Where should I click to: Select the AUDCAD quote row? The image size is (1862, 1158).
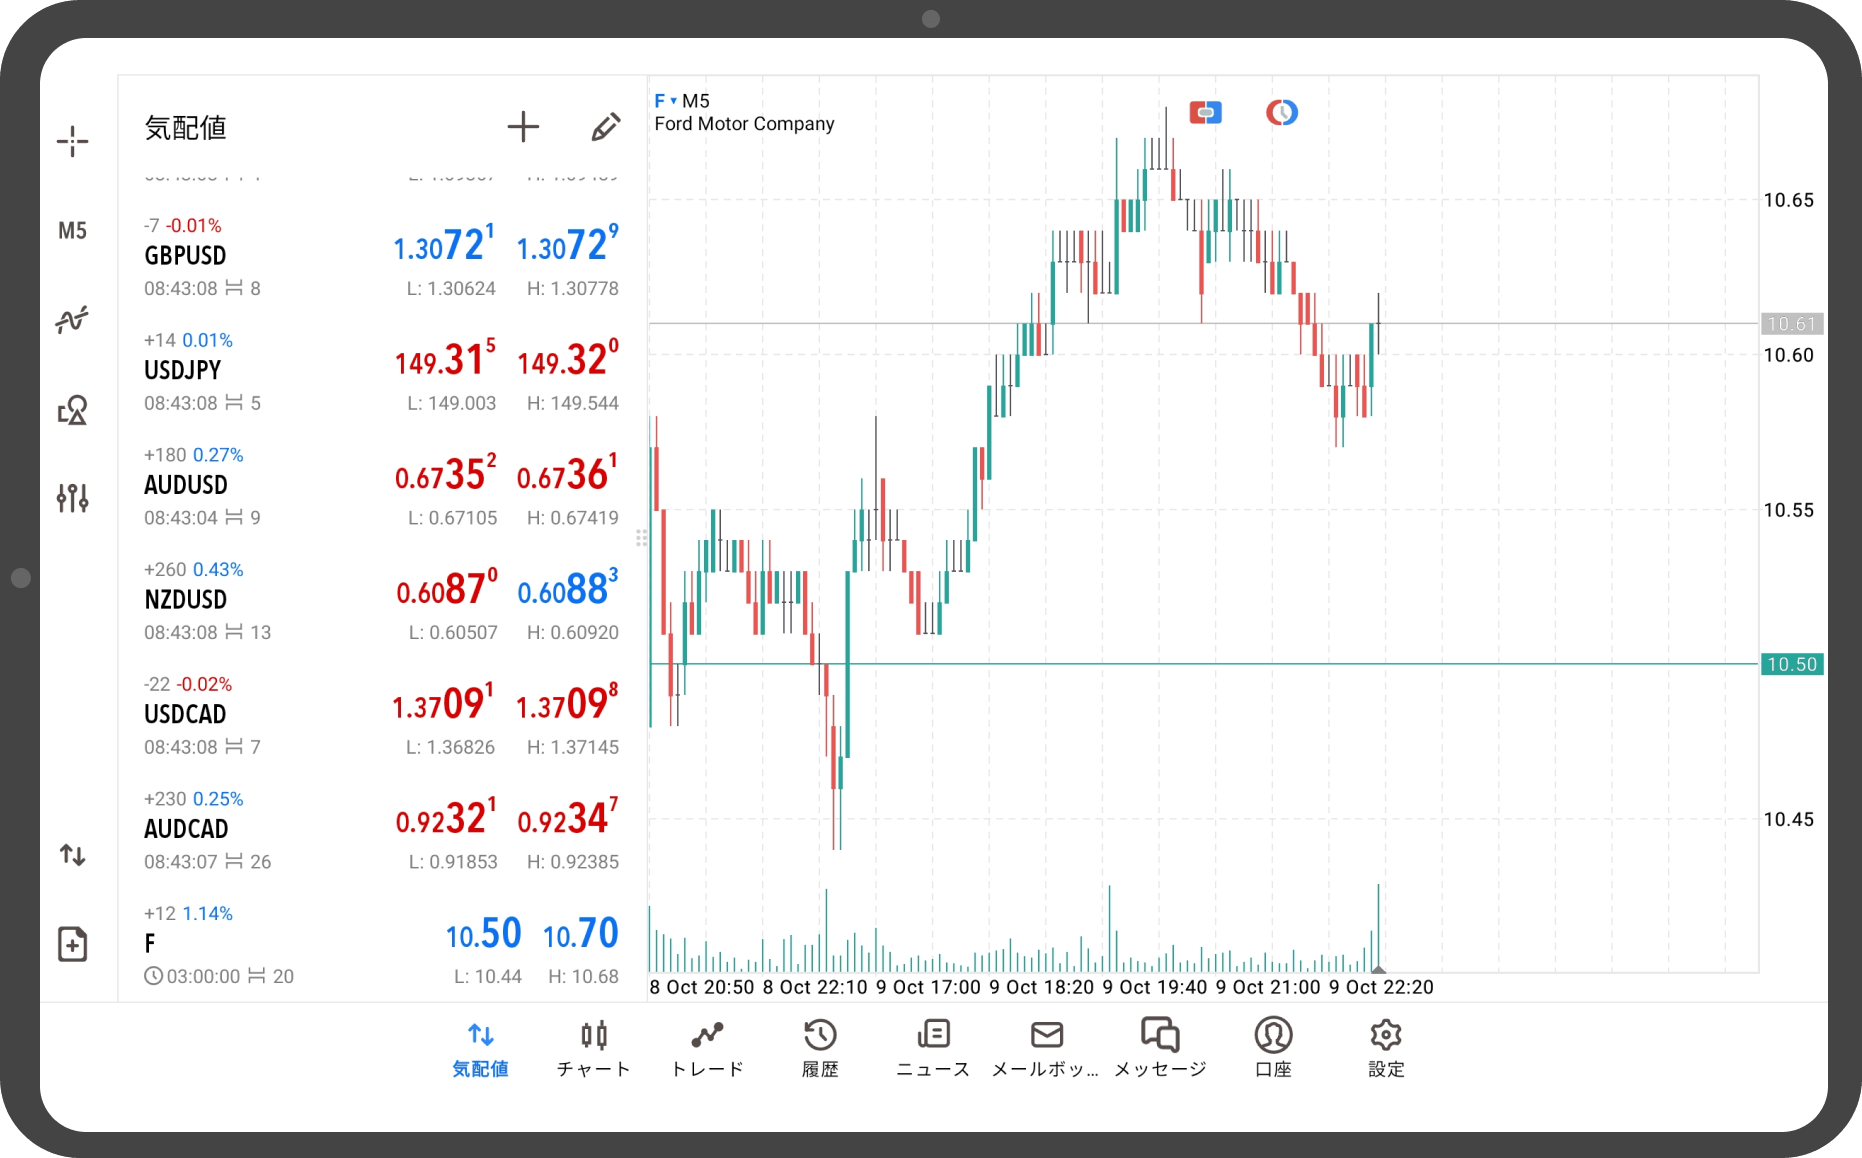381,830
